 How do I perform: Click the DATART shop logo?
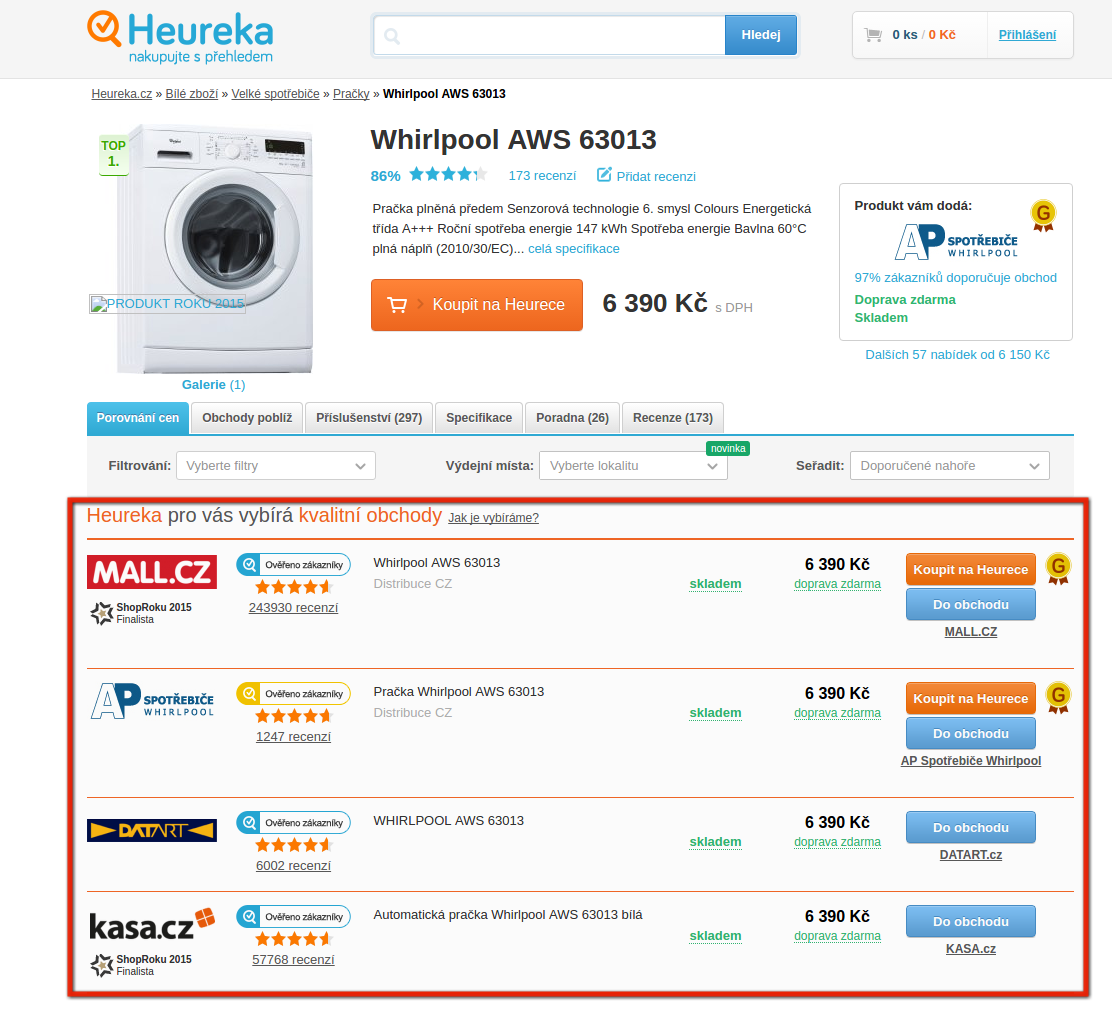(x=152, y=830)
